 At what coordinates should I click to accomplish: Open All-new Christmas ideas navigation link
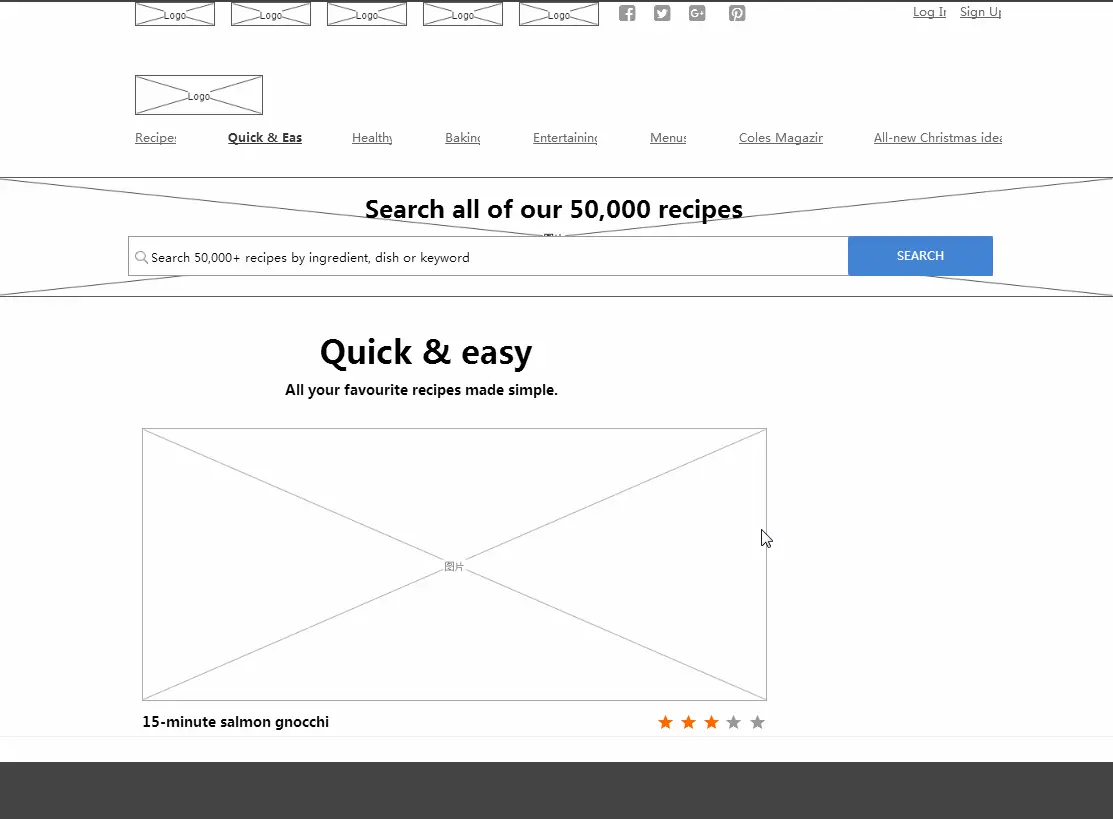click(x=938, y=138)
